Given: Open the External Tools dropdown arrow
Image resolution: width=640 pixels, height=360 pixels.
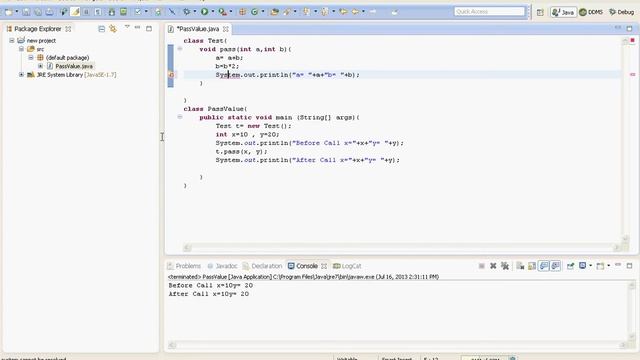Looking at the screenshot, I should click(231, 12).
